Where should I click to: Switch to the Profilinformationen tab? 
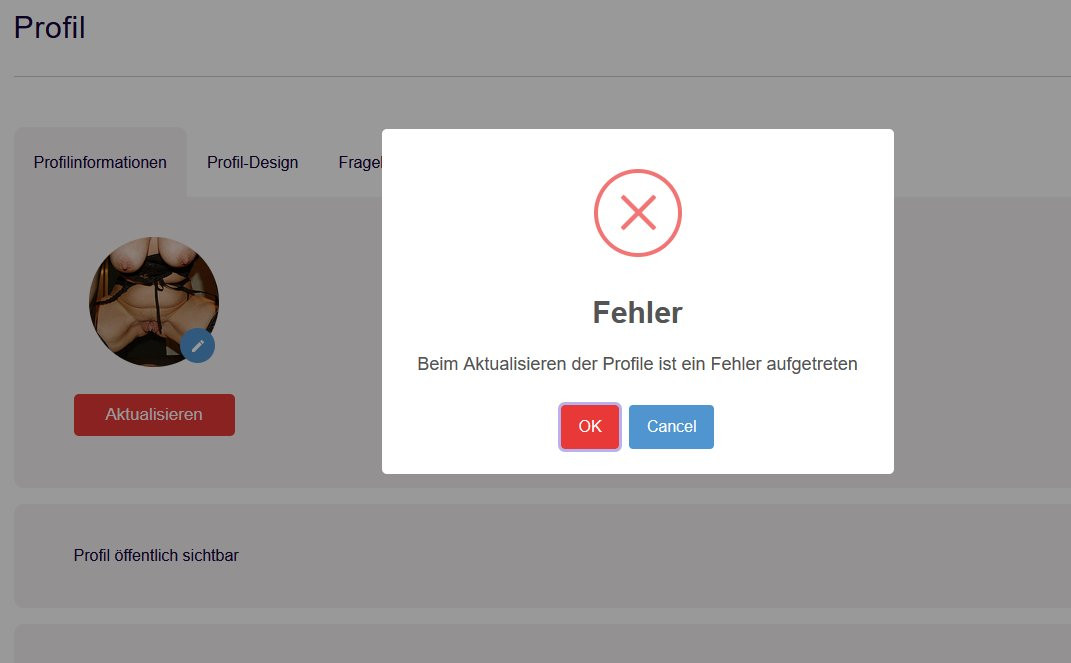(x=100, y=162)
